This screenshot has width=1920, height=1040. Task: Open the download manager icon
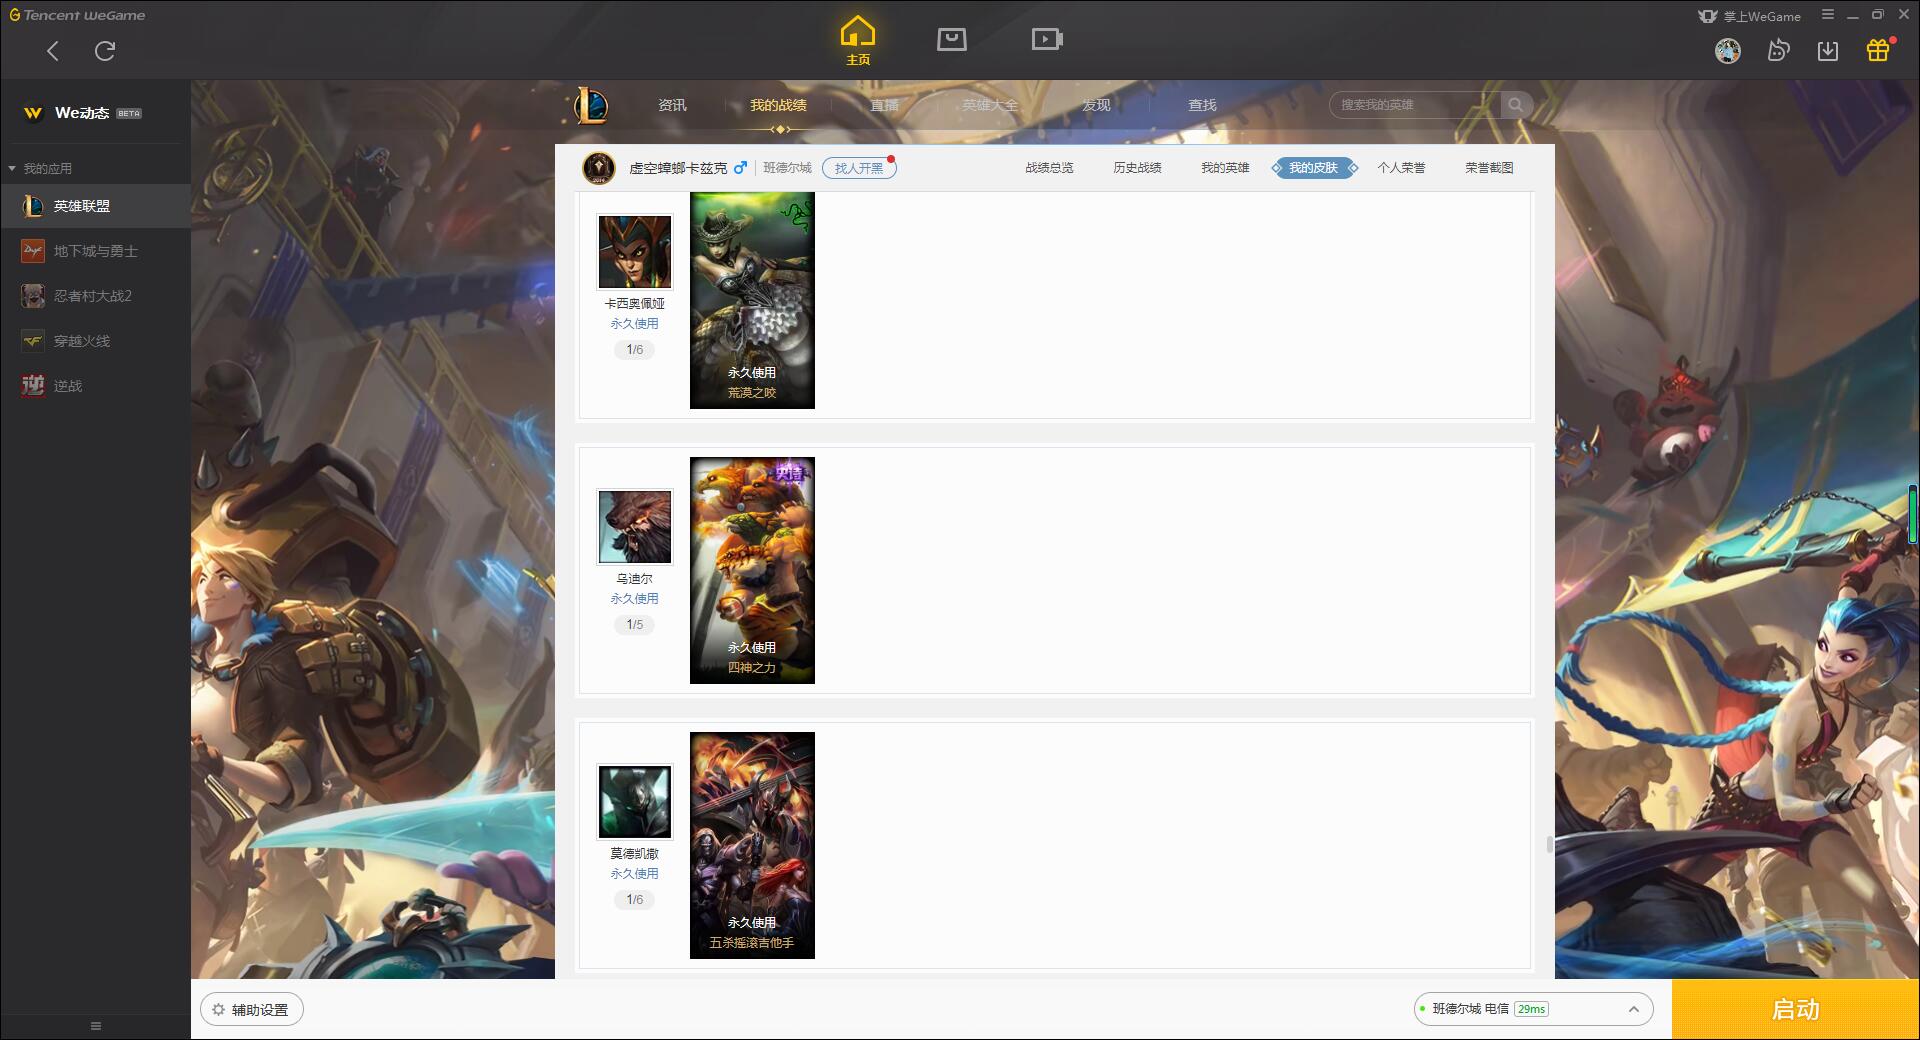1828,51
